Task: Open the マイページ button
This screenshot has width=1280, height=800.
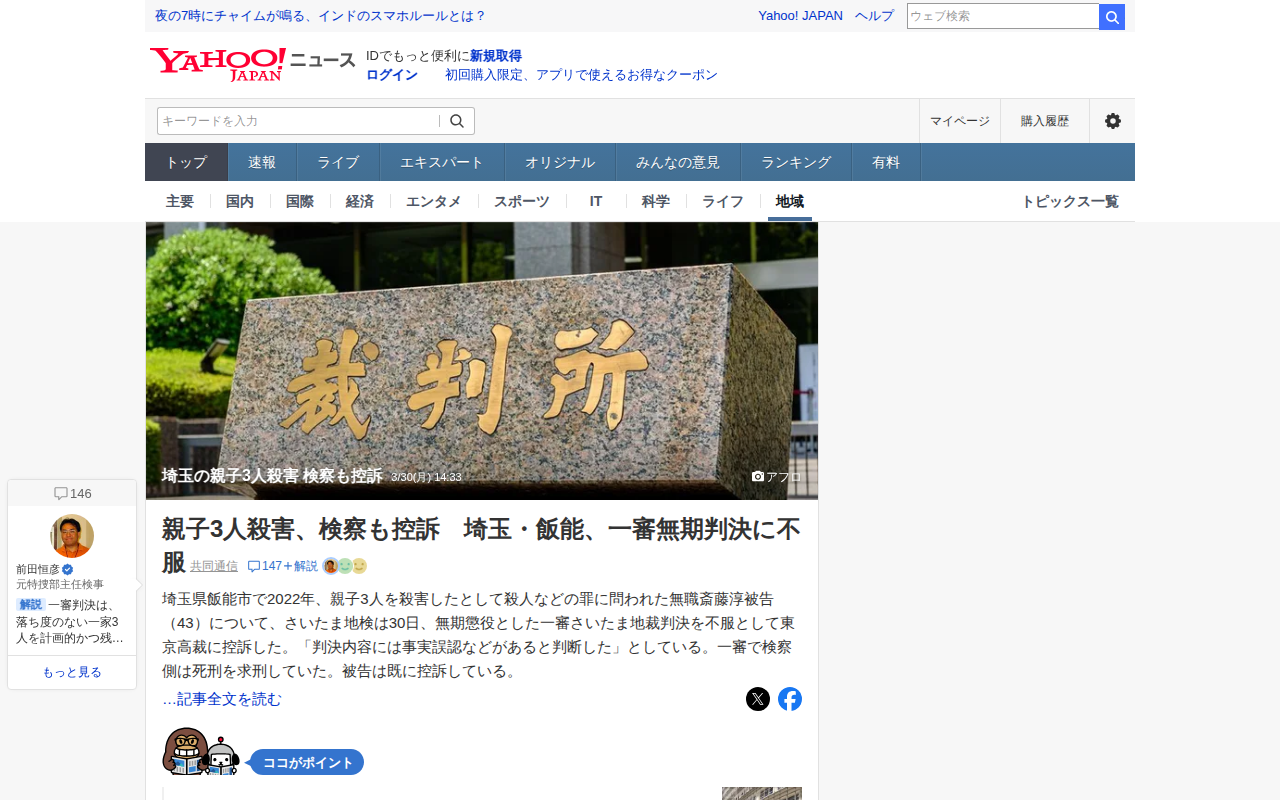Action: click(960, 121)
